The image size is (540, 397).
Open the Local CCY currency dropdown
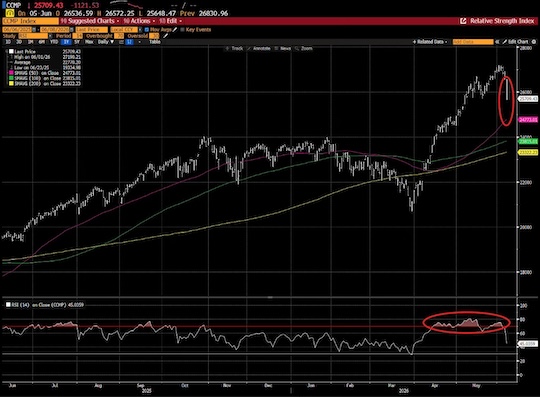pos(124,30)
